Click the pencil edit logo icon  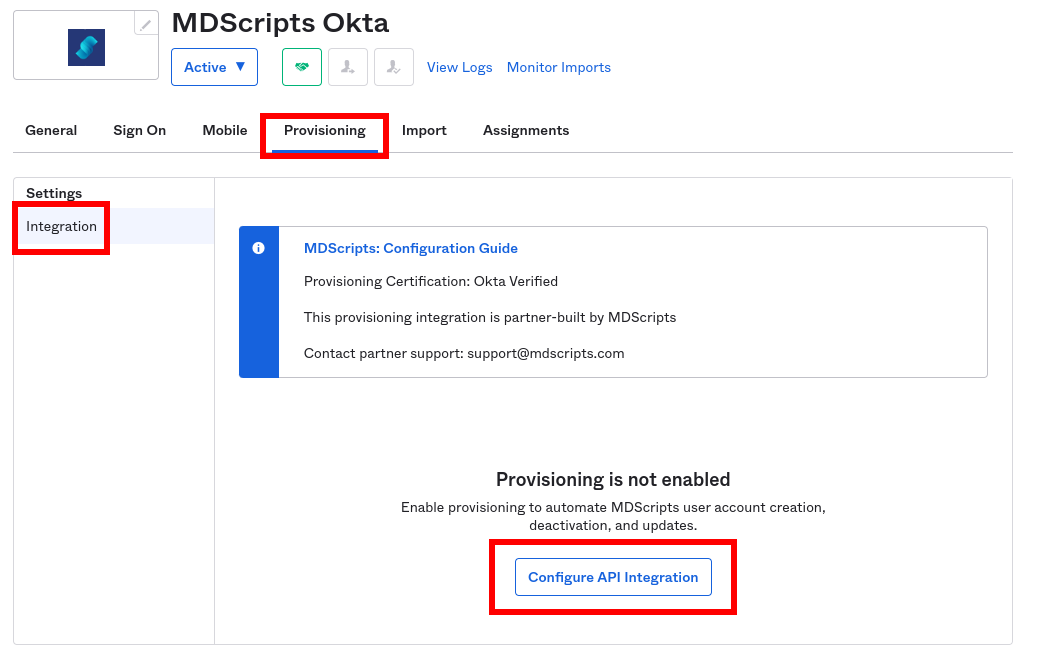(146, 24)
